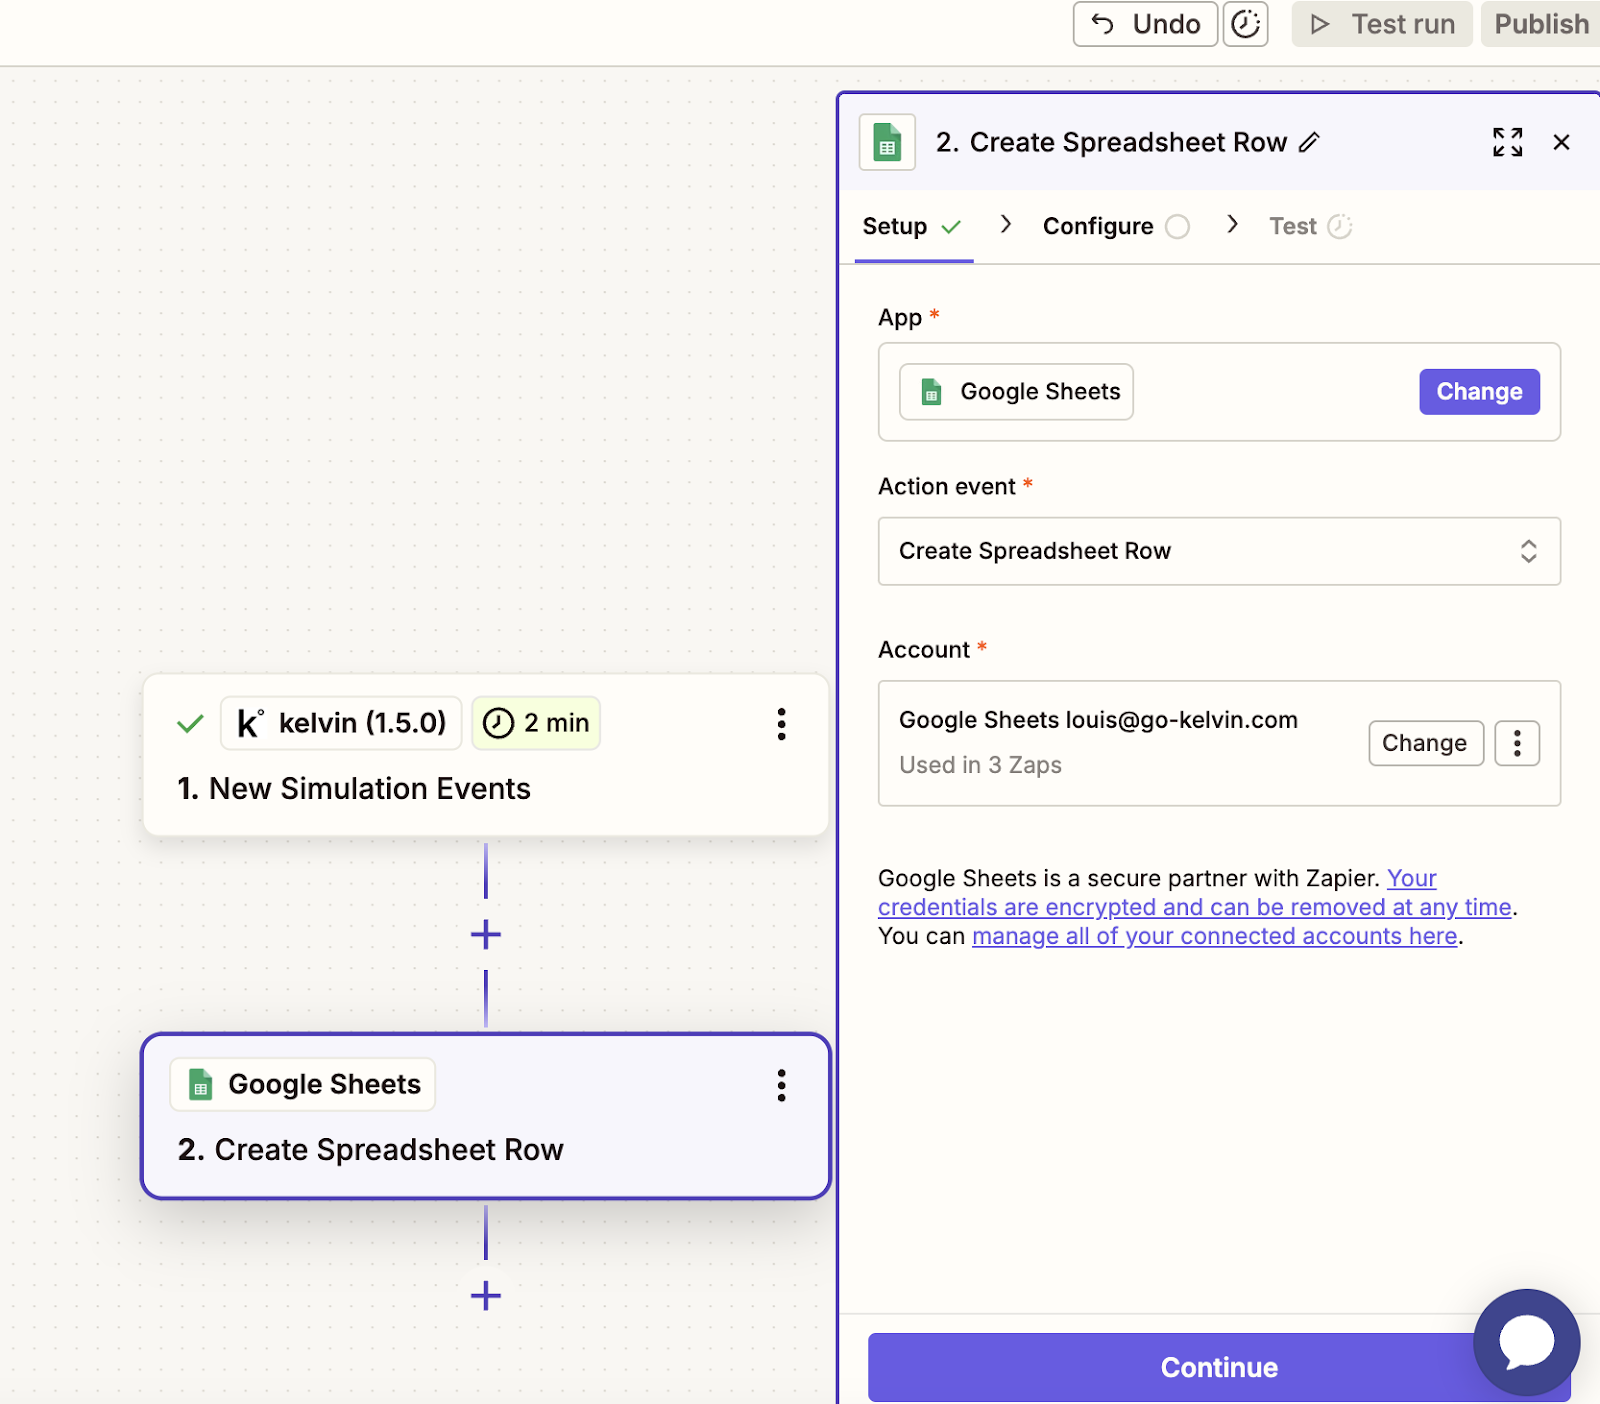1600x1404 pixels.
Task: Click the Google Sheets icon in panel header
Action: pyautogui.click(x=887, y=143)
